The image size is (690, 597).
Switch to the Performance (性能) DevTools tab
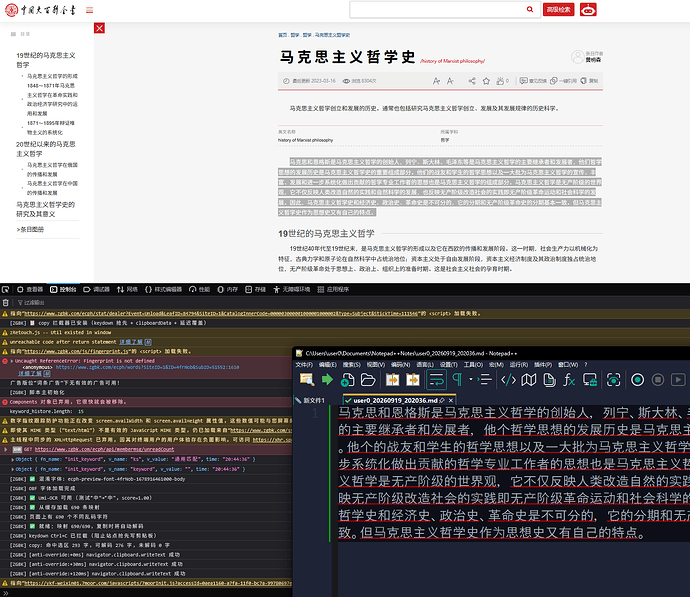199,289
